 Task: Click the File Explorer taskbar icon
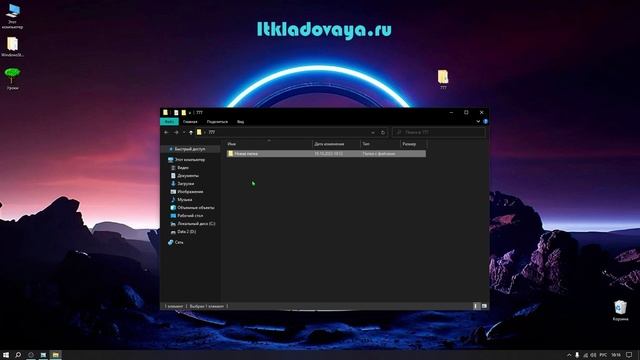(x=56, y=355)
